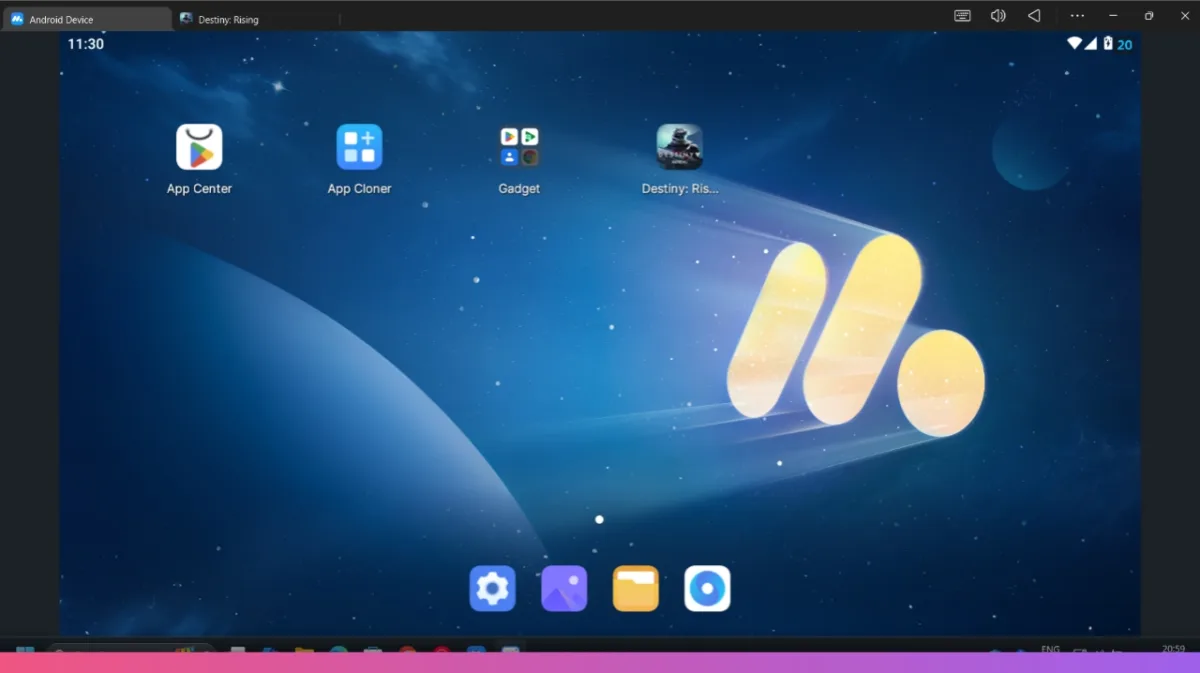Open the emulator keyboard mapping icon

(x=962, y=16)
